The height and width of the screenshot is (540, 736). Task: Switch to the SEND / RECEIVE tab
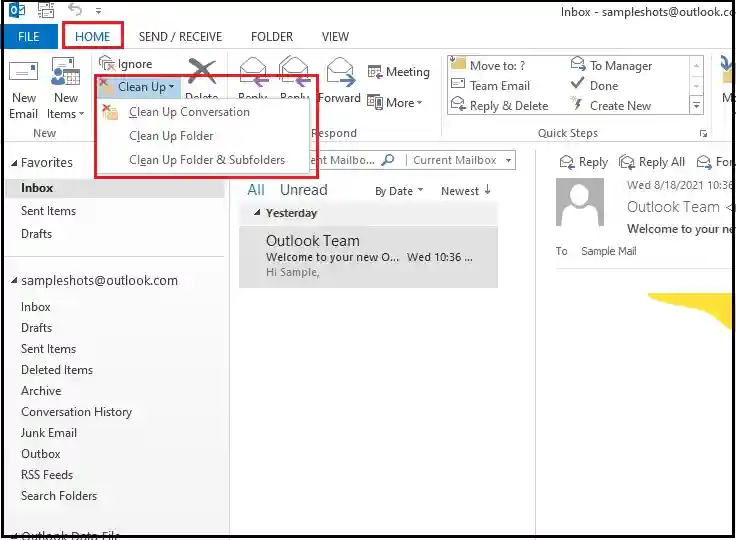[x=180, y=37]
